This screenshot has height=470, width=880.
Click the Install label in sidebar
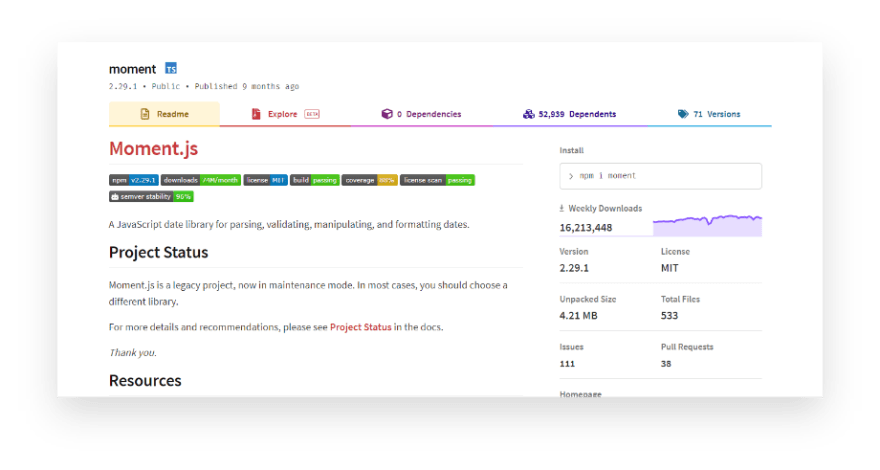pos(571,150)
